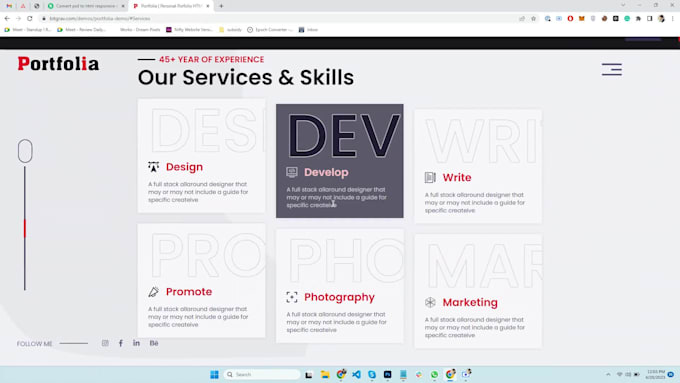Select the Promote card title
Image resolution: width=680 pixels, height=383 pixels.
[x=189, y=292]
